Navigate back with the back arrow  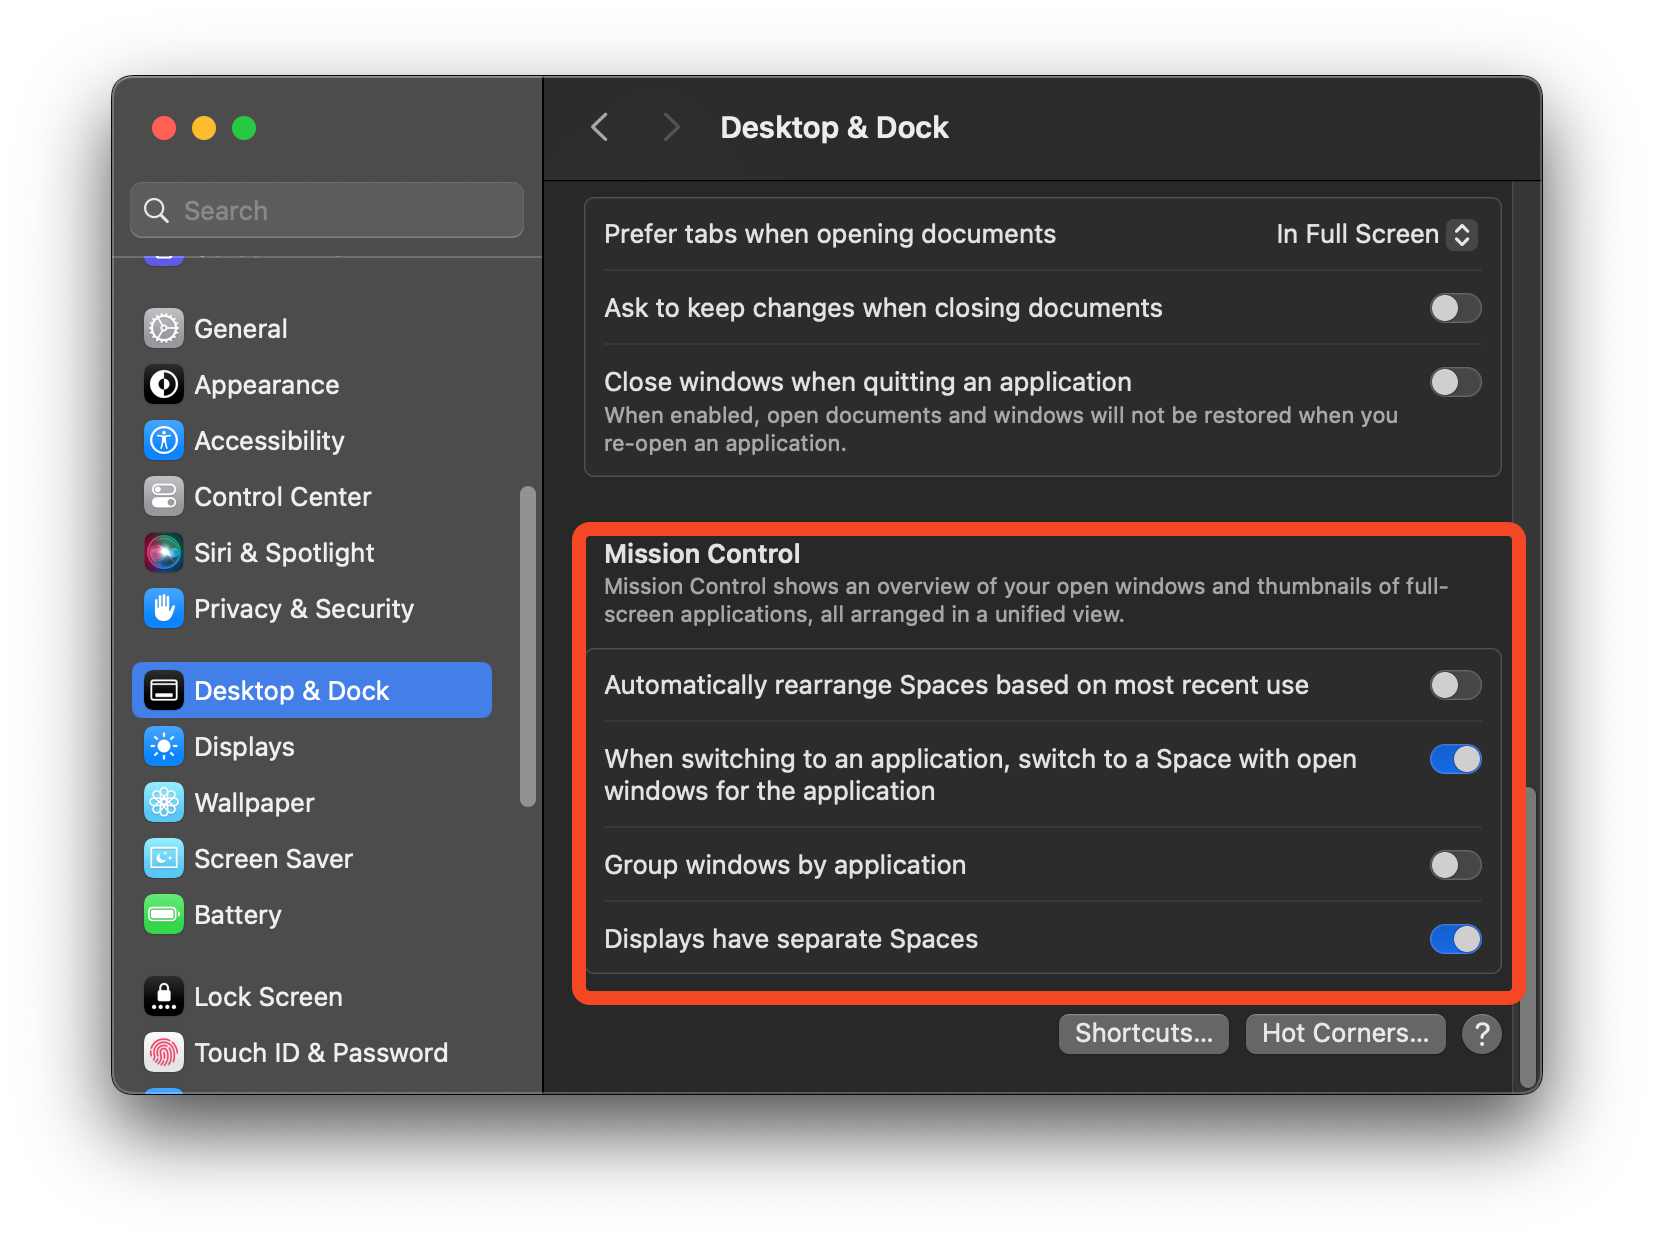(x=599, y=127)
